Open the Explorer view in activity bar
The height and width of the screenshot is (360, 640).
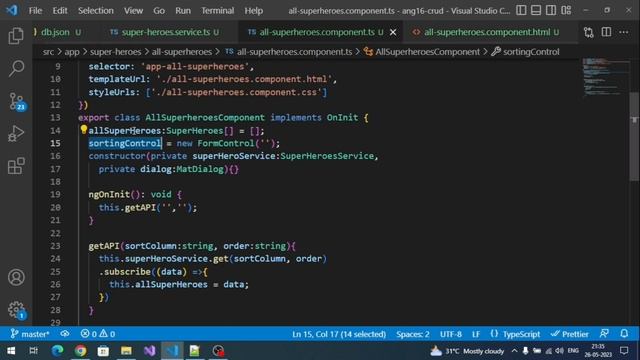(16, 36)
